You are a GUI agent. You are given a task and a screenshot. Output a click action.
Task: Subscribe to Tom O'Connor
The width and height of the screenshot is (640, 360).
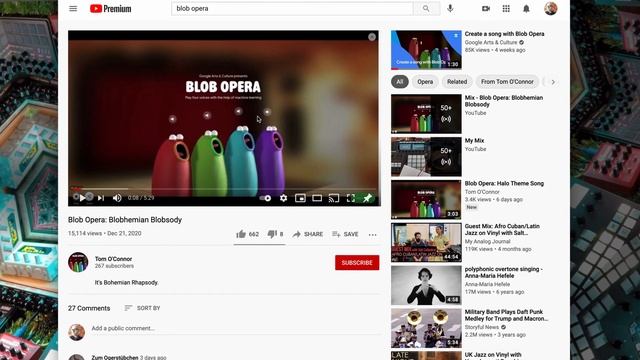click(357, 263)
